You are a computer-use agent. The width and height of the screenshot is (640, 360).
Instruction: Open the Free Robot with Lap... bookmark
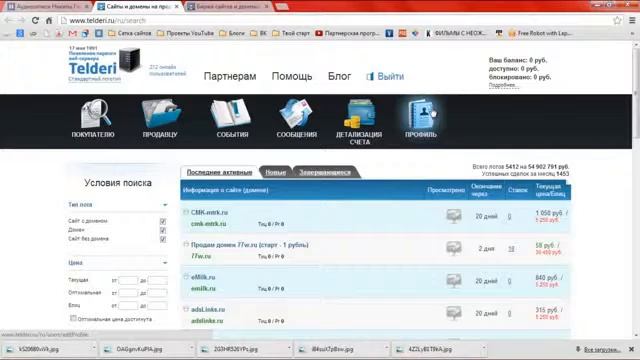click(x=540, y=33)
